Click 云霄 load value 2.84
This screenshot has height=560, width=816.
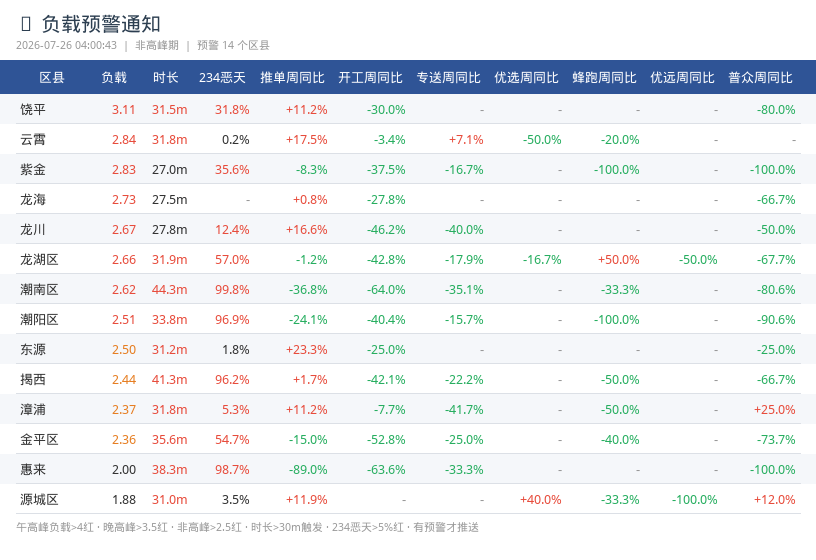point(124,140)
